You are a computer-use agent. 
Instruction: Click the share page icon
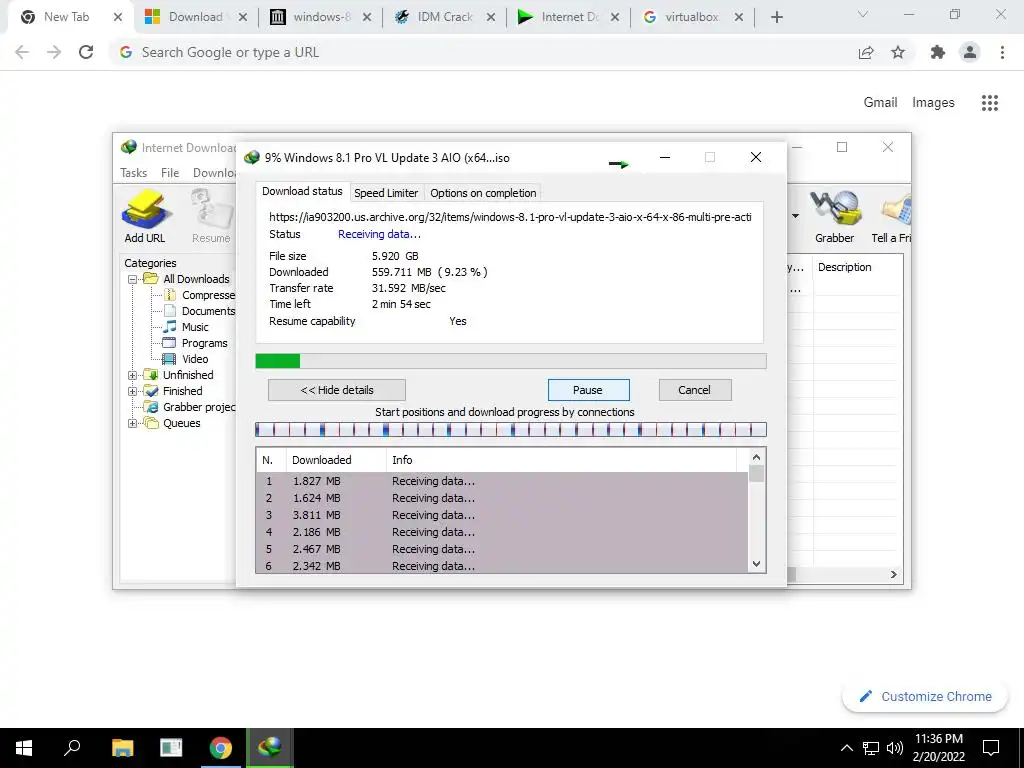tap(866, 52)
